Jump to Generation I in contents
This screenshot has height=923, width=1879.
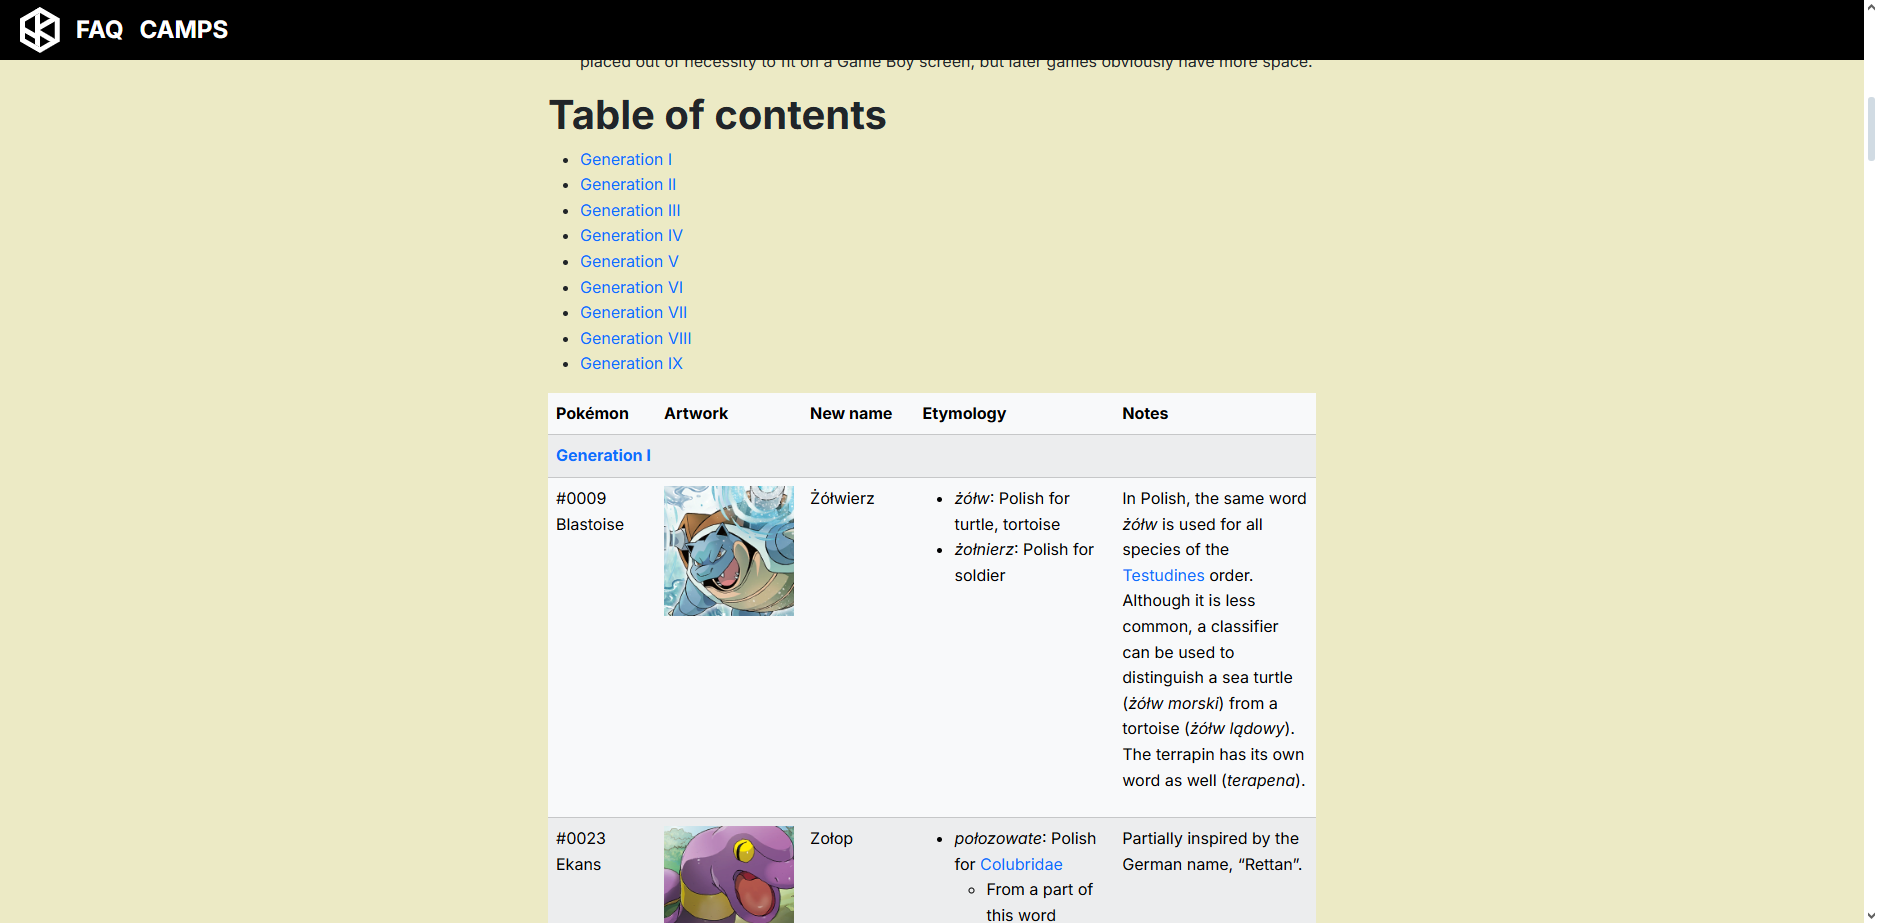[x=626, y=159]
